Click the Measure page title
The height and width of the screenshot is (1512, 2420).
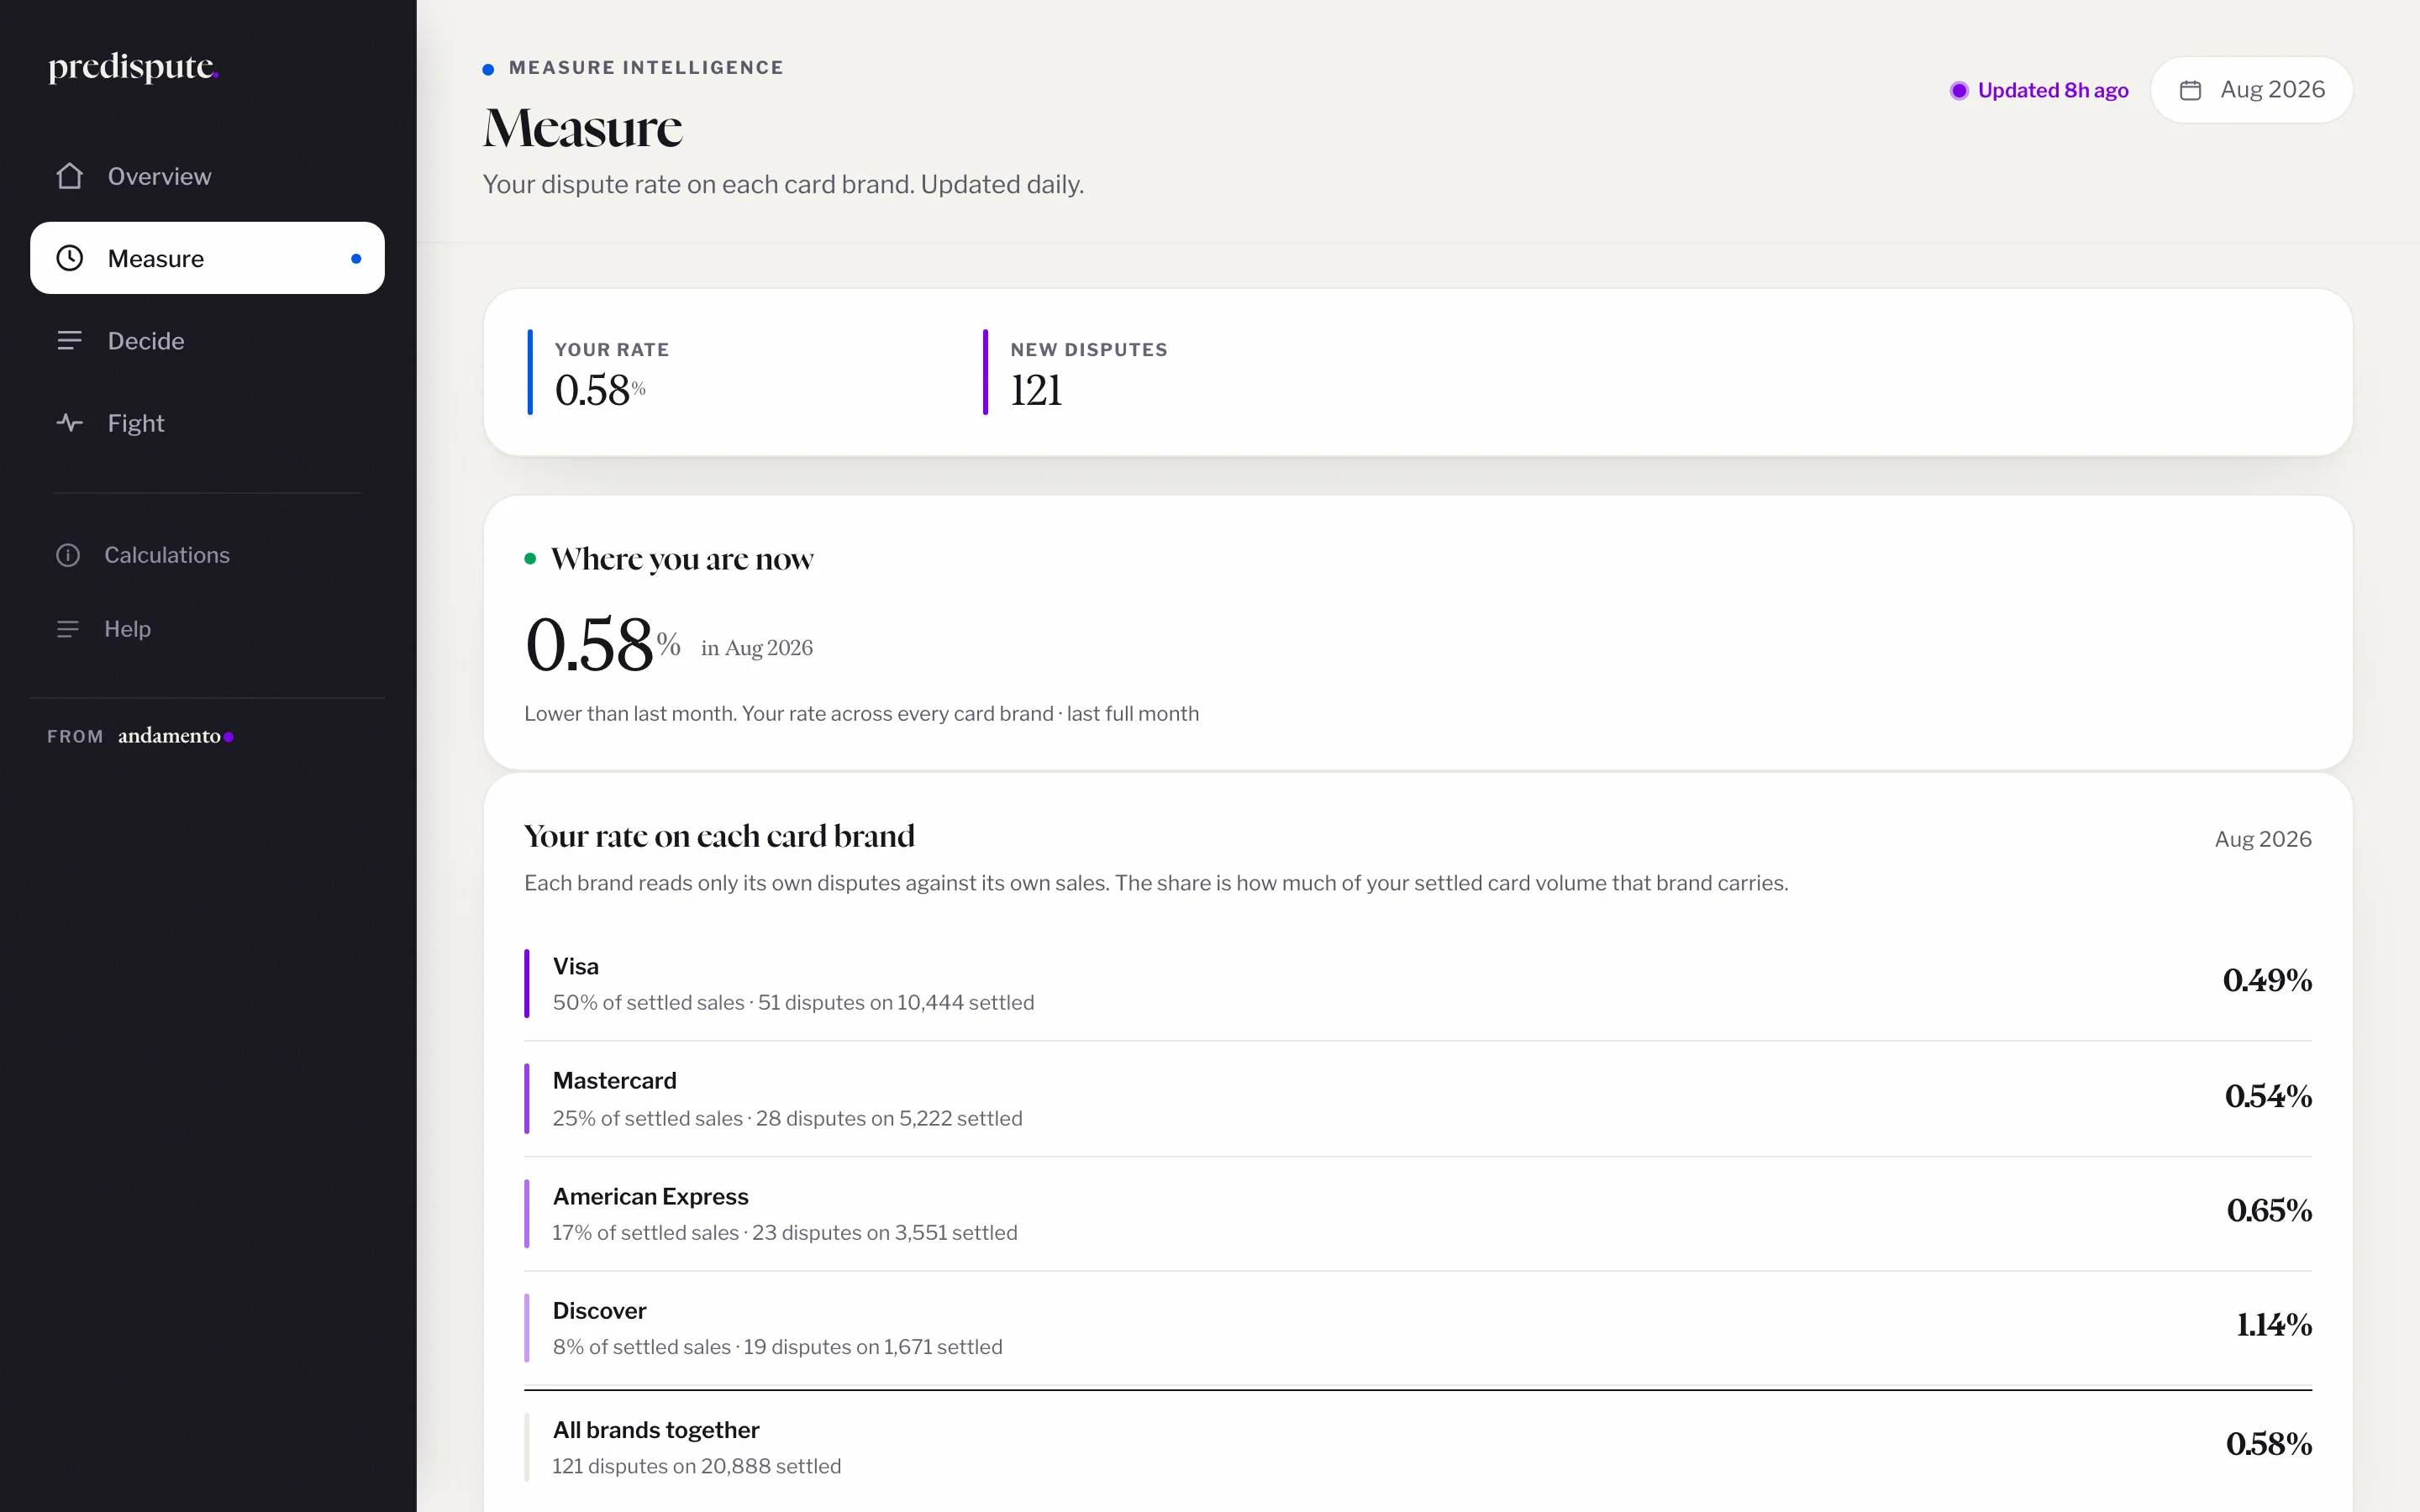point(583,128)
